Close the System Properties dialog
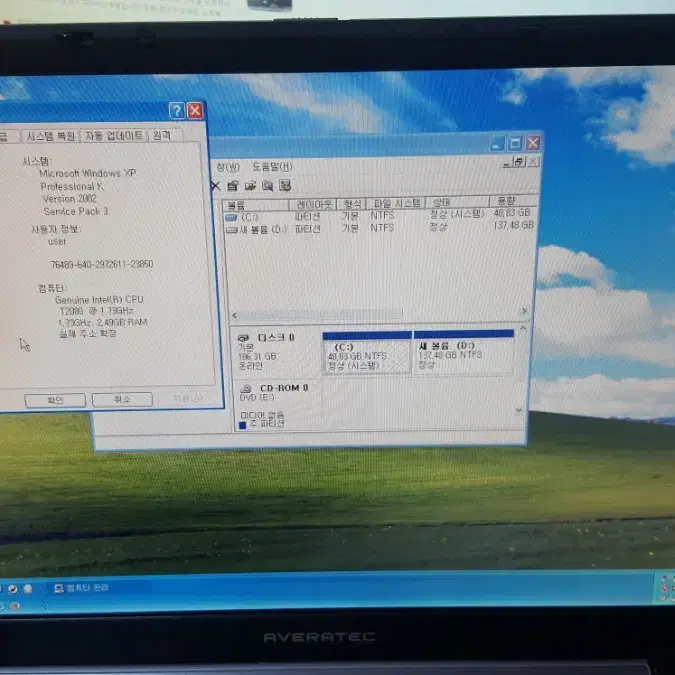 pos(195,111)
